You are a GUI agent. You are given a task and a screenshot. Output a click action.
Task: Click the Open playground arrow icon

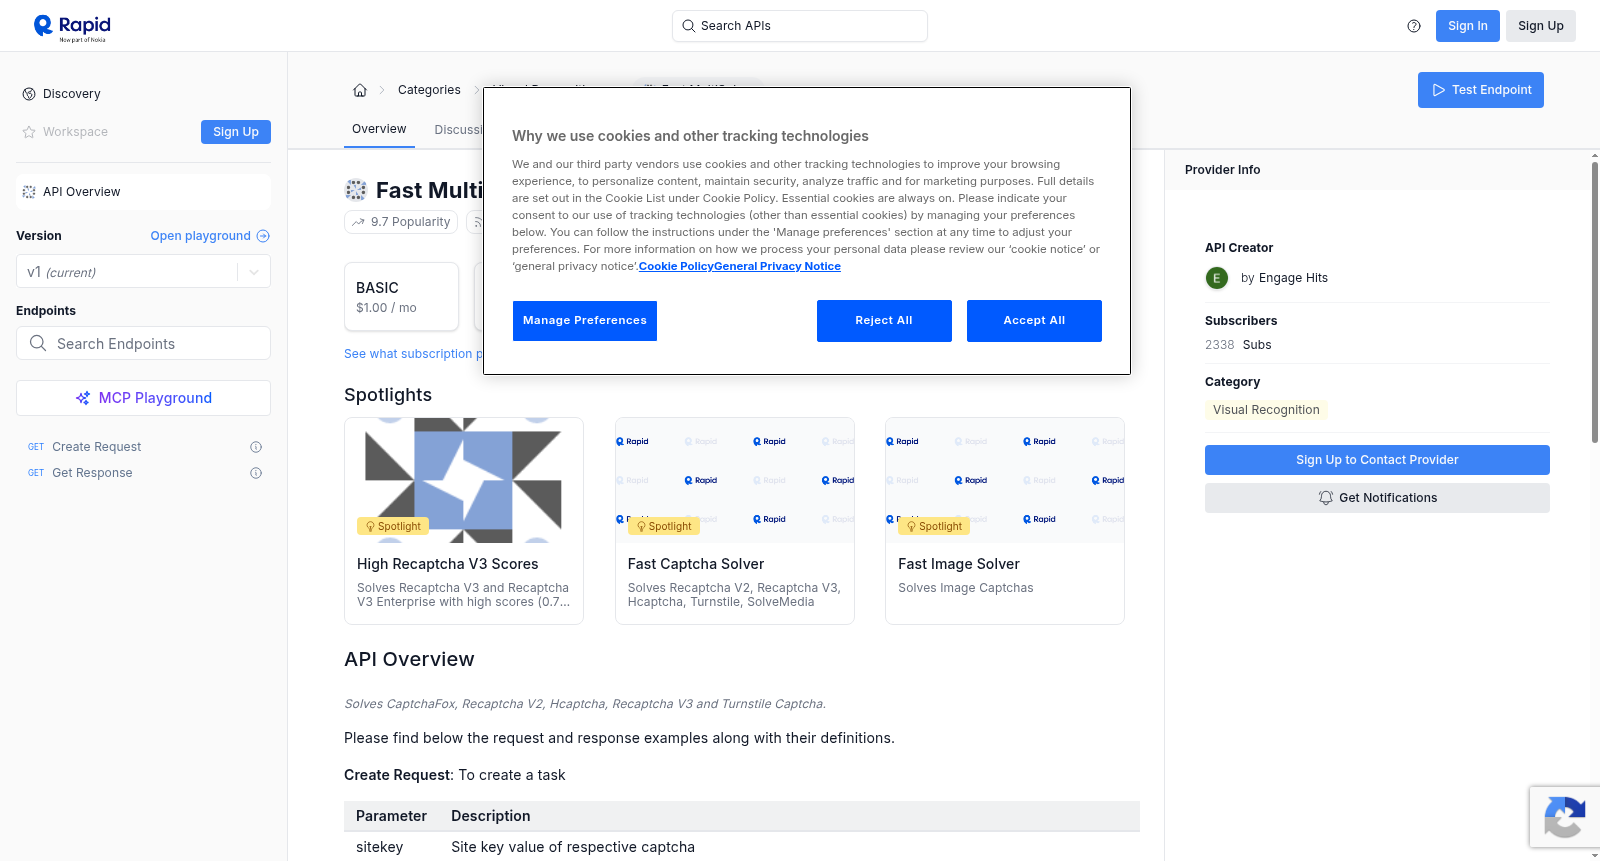tap(263, 236)
